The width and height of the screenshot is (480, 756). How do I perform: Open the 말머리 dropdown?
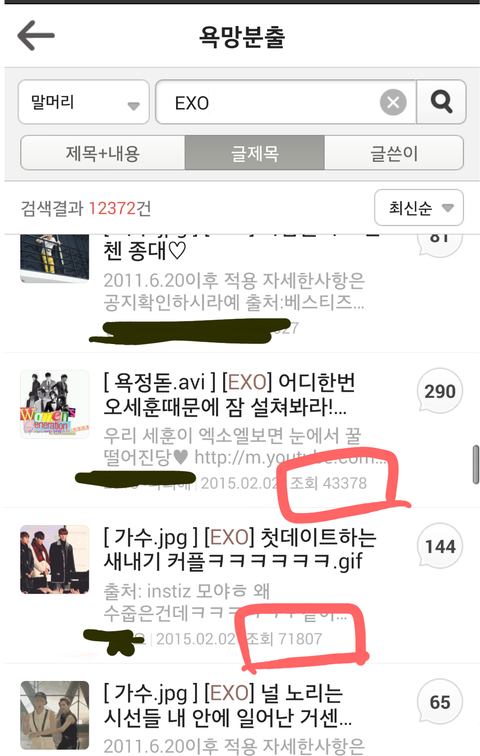coord(84,102)
